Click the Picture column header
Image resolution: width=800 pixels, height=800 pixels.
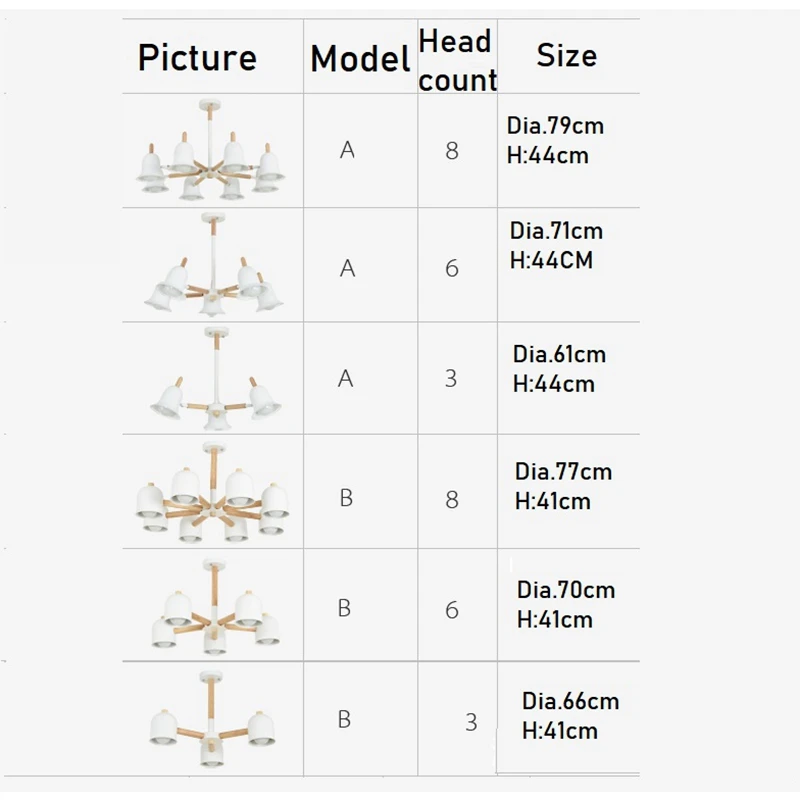coord(197,57)
